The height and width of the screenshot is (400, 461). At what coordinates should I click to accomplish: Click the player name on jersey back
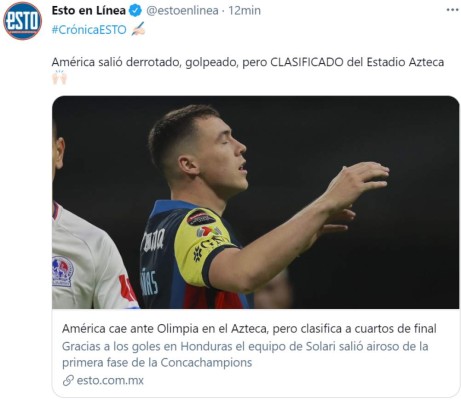click(x=149, y=283)
